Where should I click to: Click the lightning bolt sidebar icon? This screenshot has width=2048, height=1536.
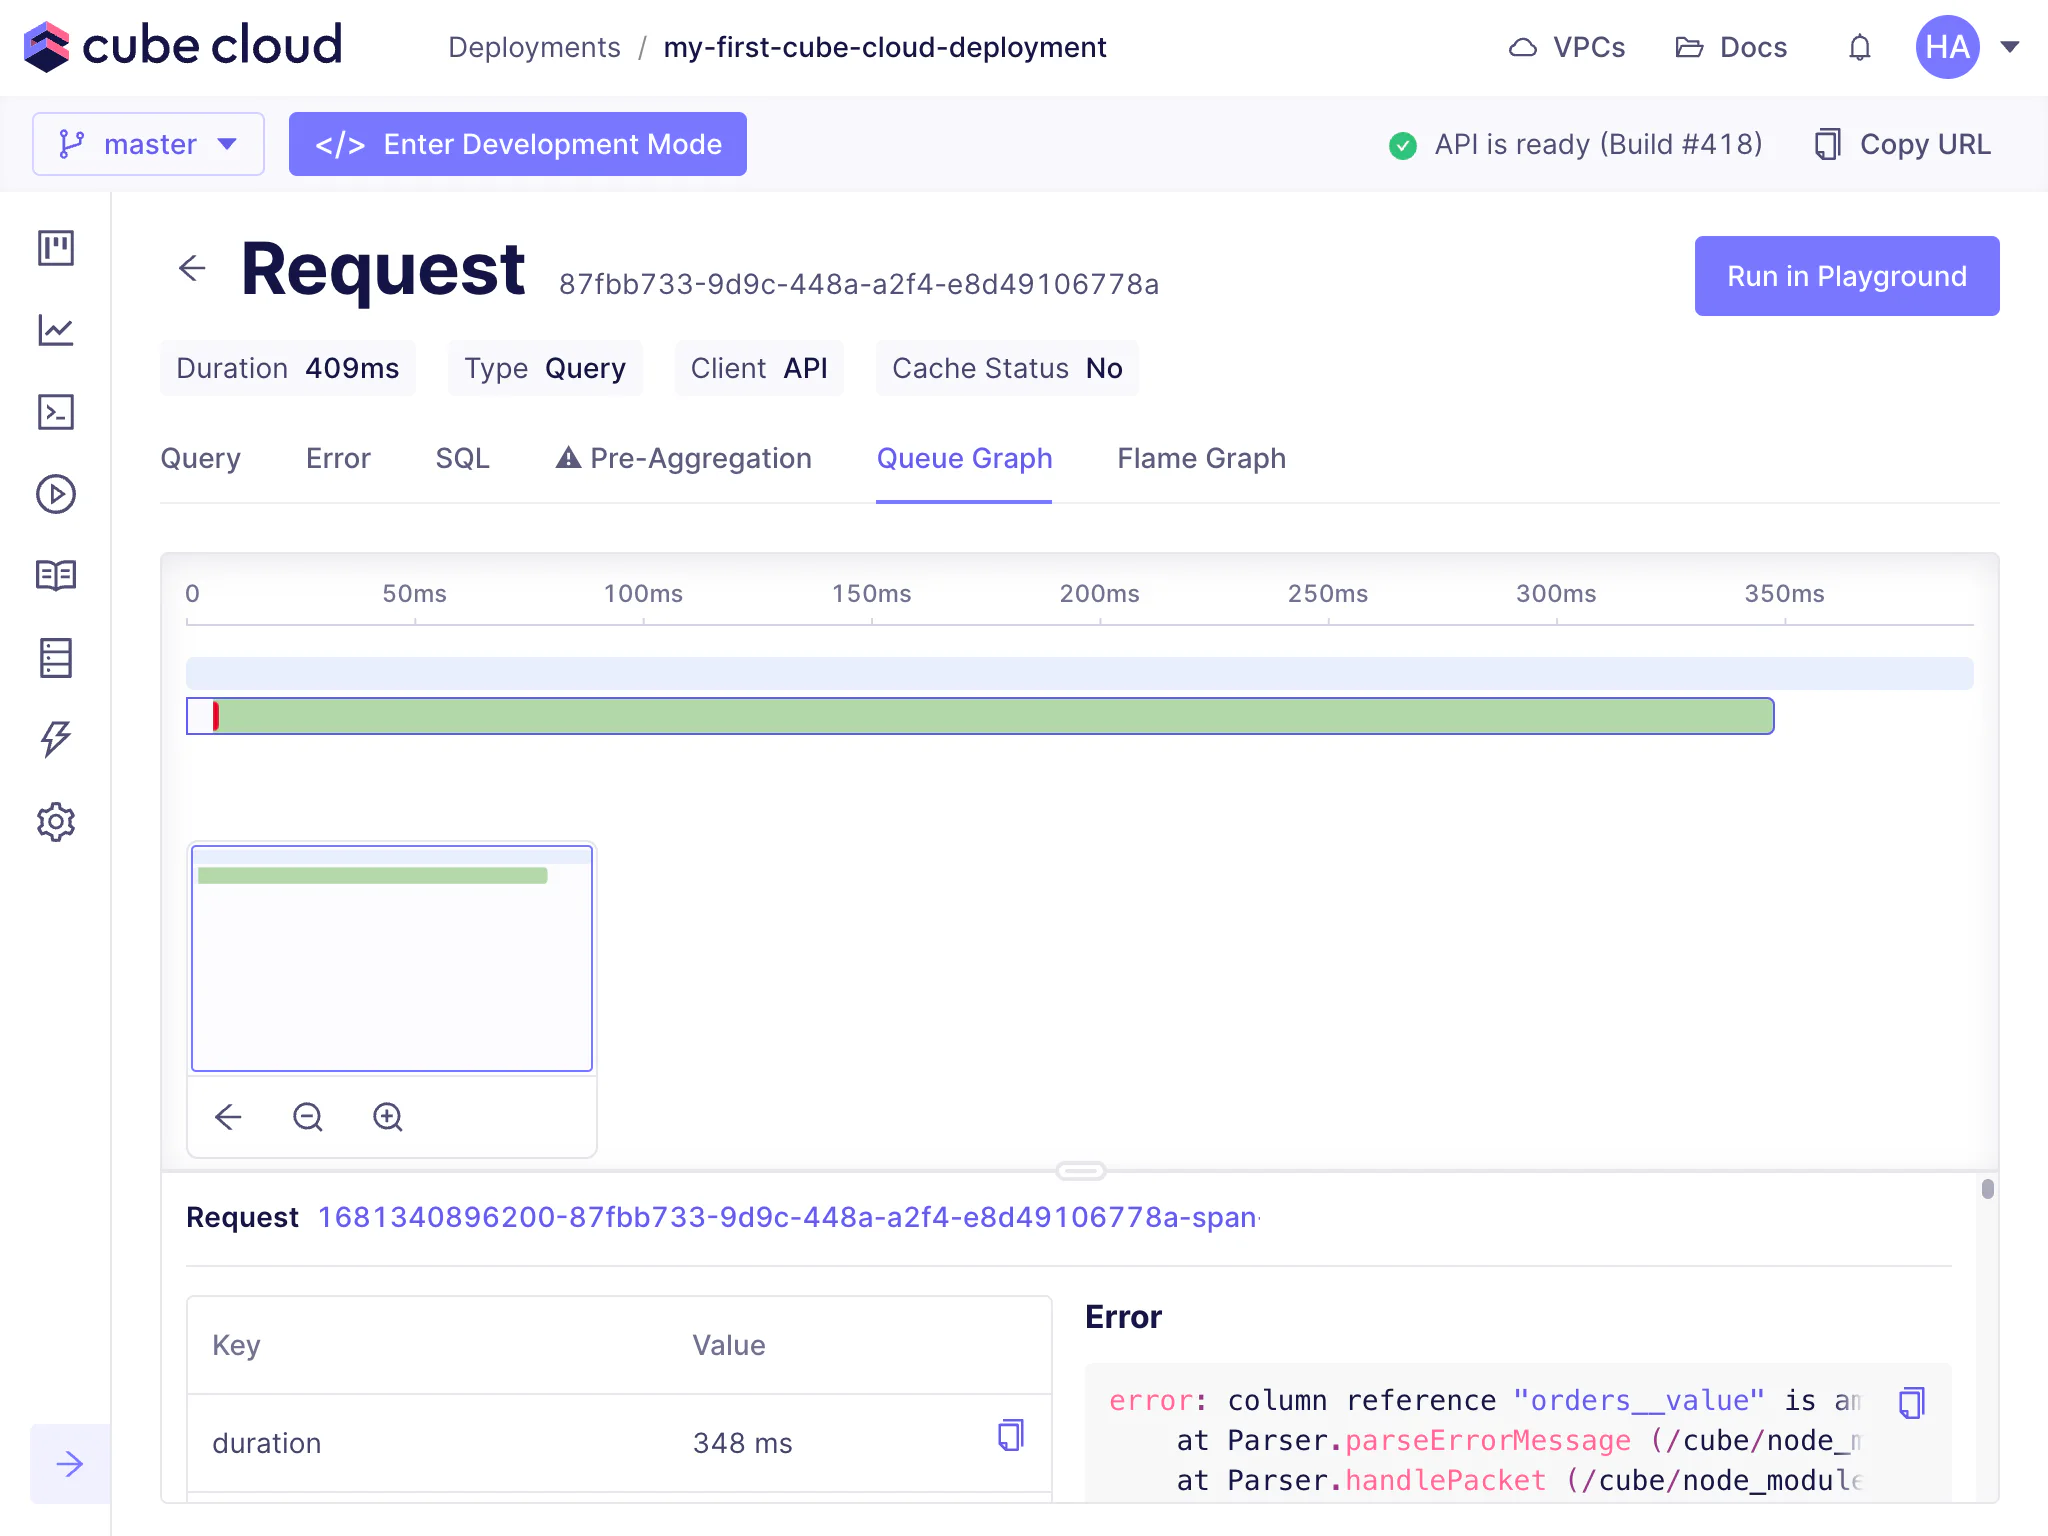(56, 739)
